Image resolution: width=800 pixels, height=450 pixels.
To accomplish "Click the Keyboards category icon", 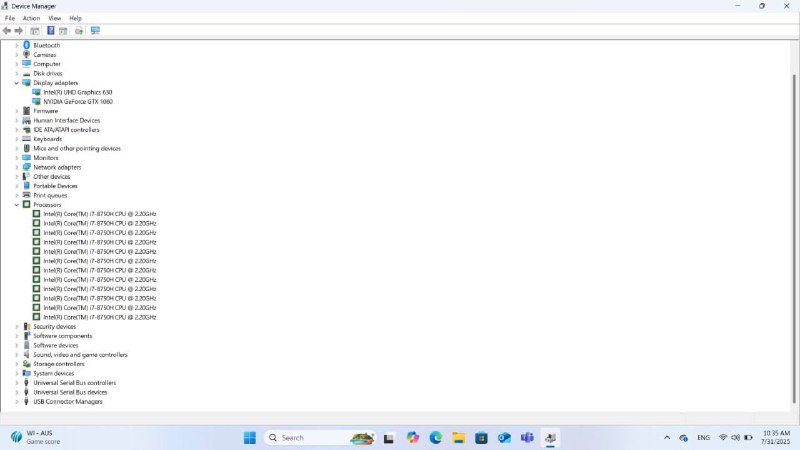I will (x=27, y=139).
